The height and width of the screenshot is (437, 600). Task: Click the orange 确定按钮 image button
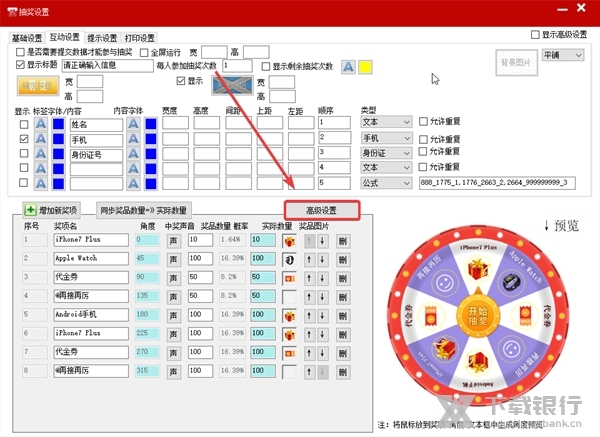38,86
